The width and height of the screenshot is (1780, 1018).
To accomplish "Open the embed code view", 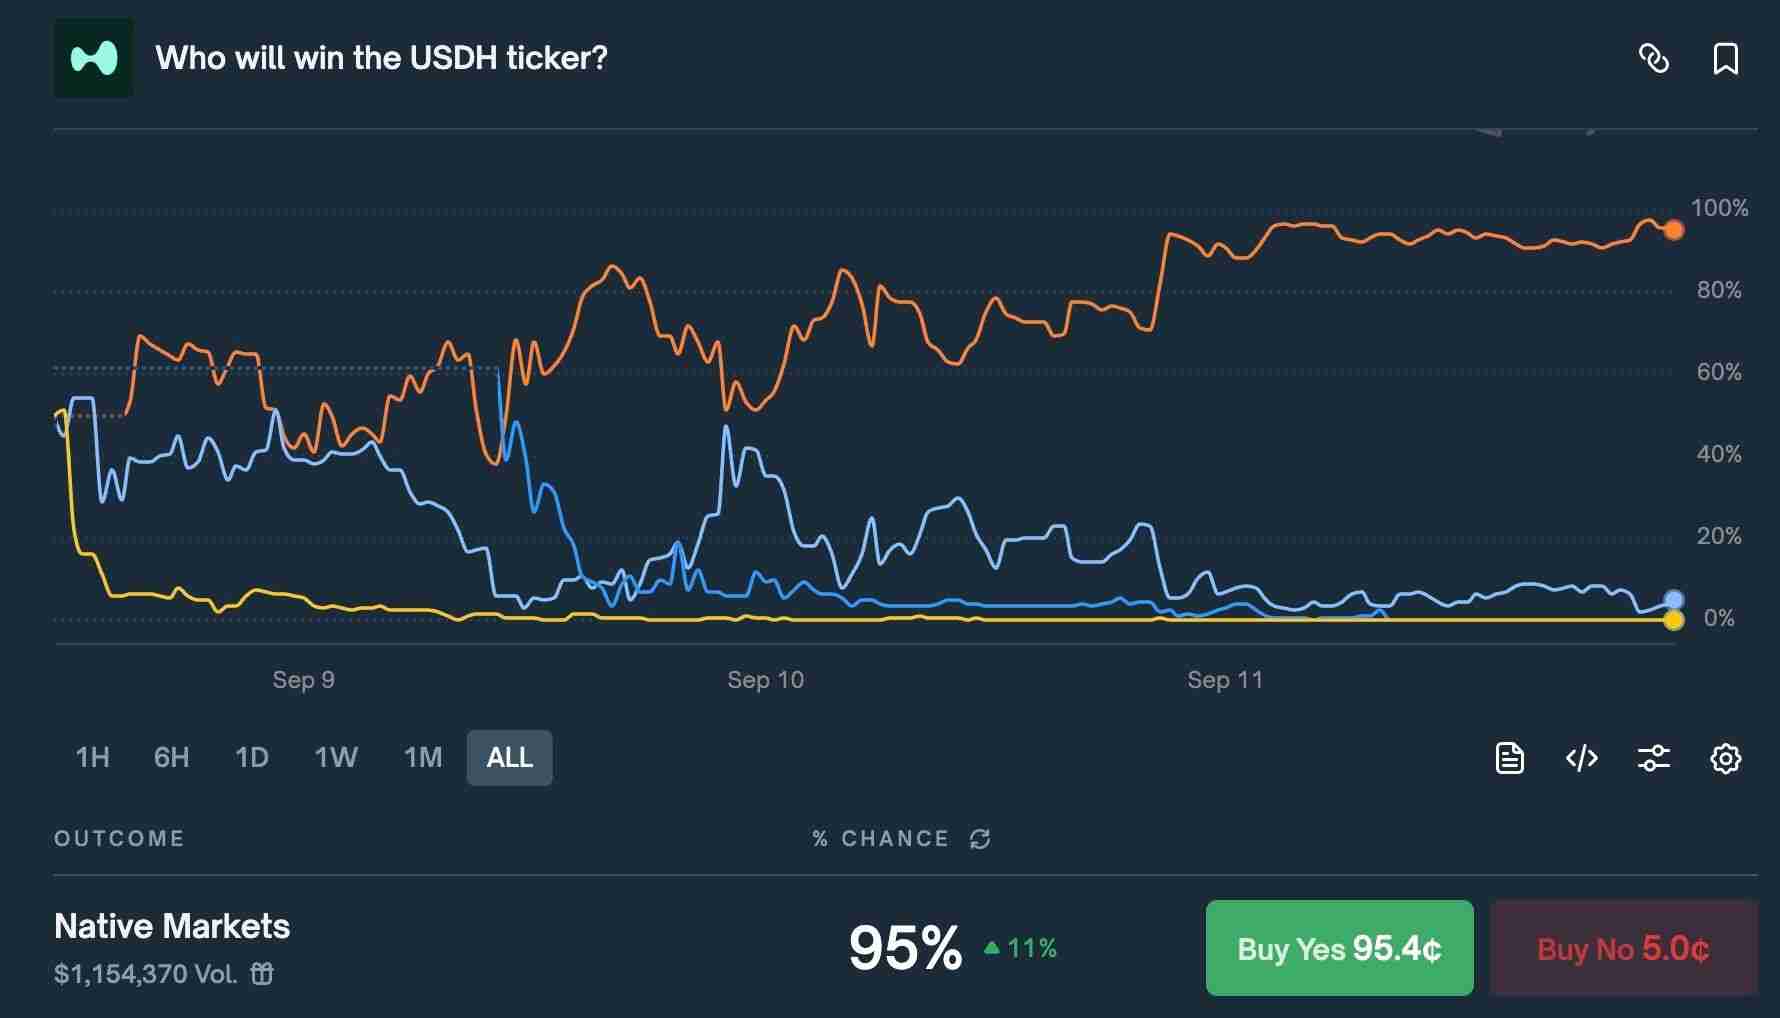I will point(1581,757).
